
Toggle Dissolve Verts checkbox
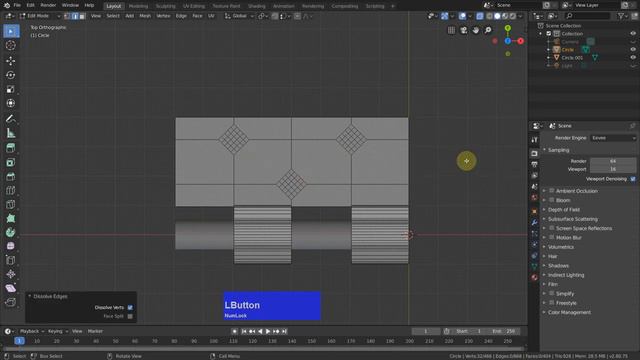tap(130, 307)
